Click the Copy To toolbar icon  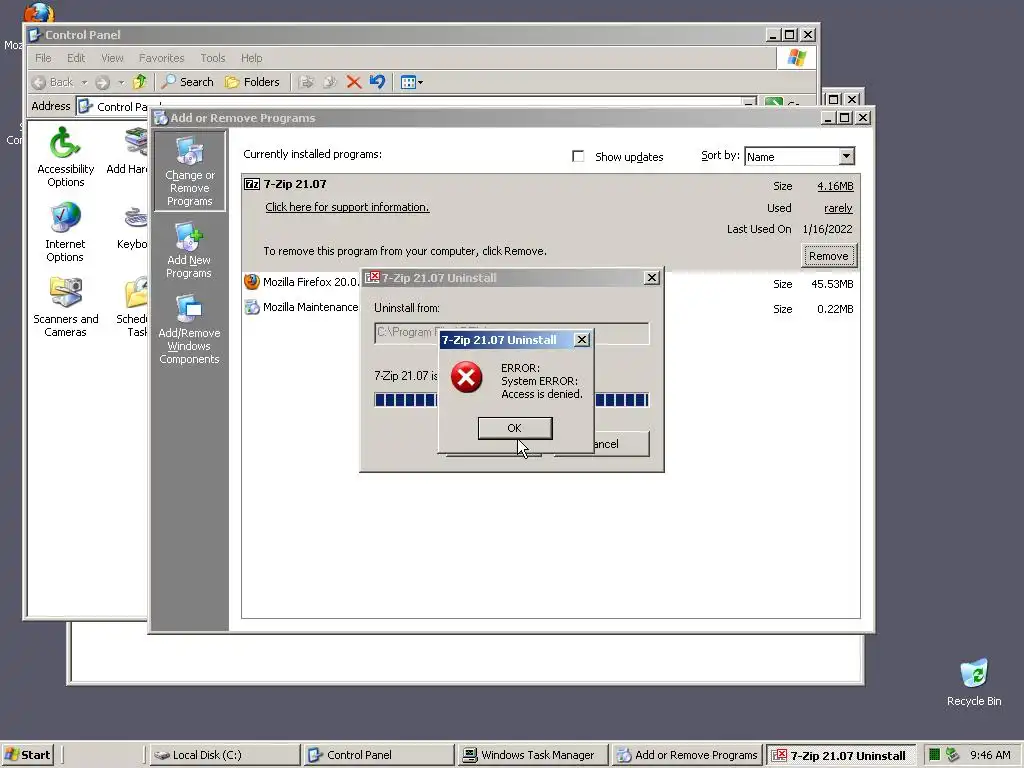pos(330,82)
